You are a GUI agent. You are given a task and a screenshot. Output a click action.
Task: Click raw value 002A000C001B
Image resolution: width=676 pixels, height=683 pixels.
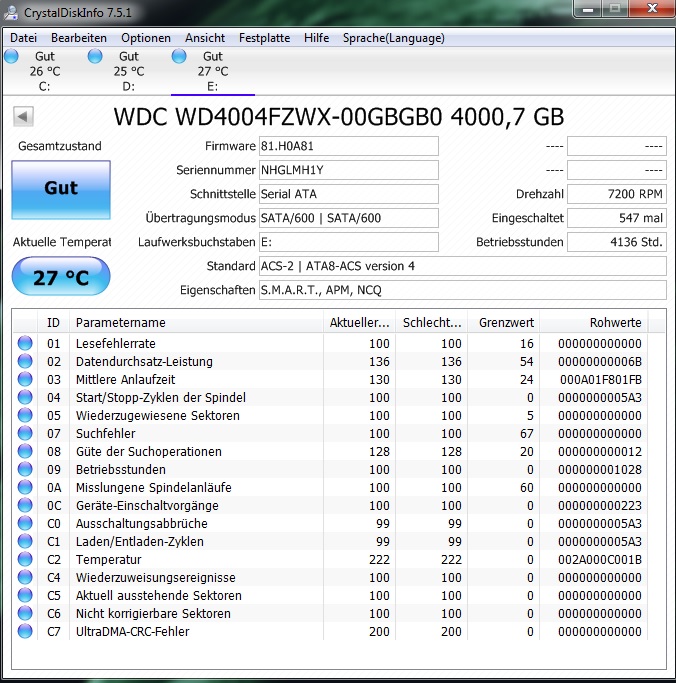point(600,560)
